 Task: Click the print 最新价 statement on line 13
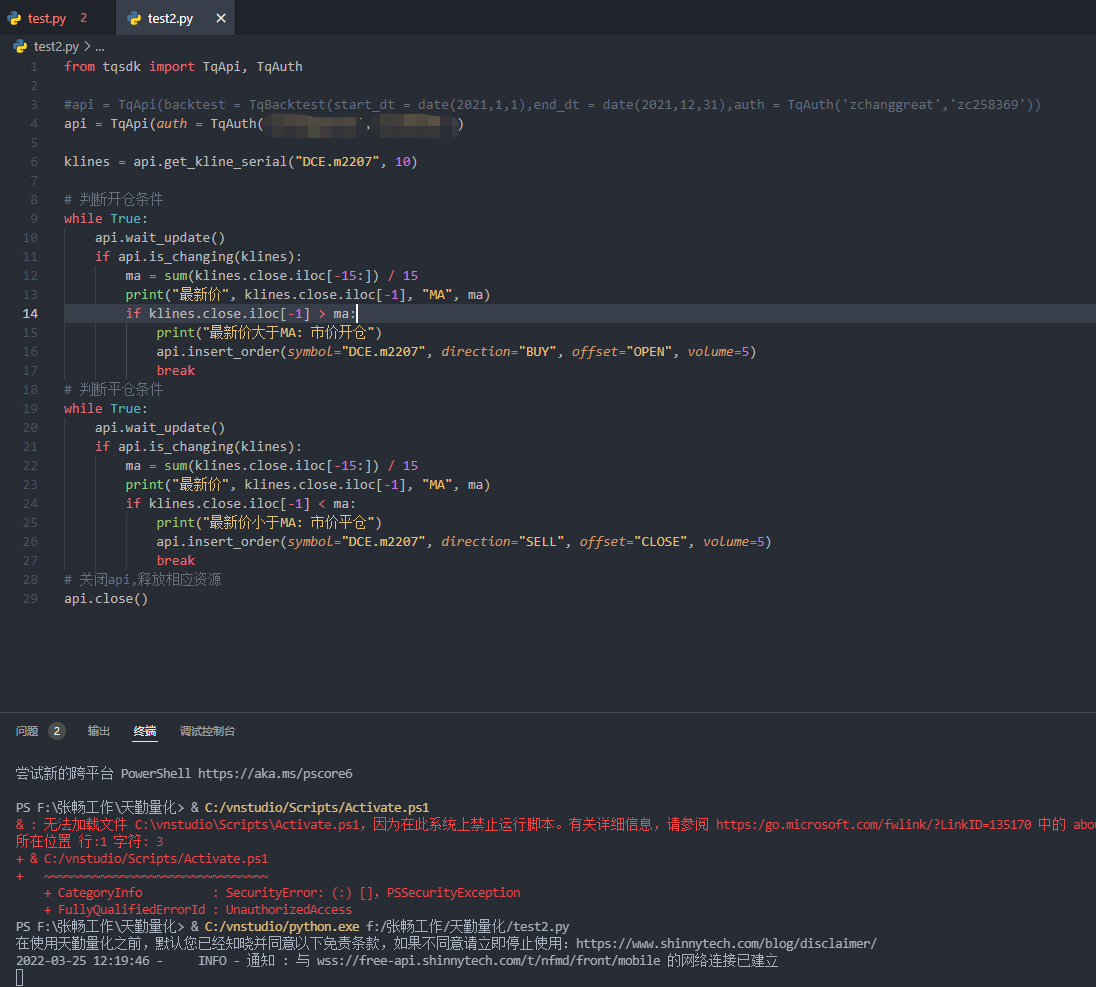coord(308,295)
